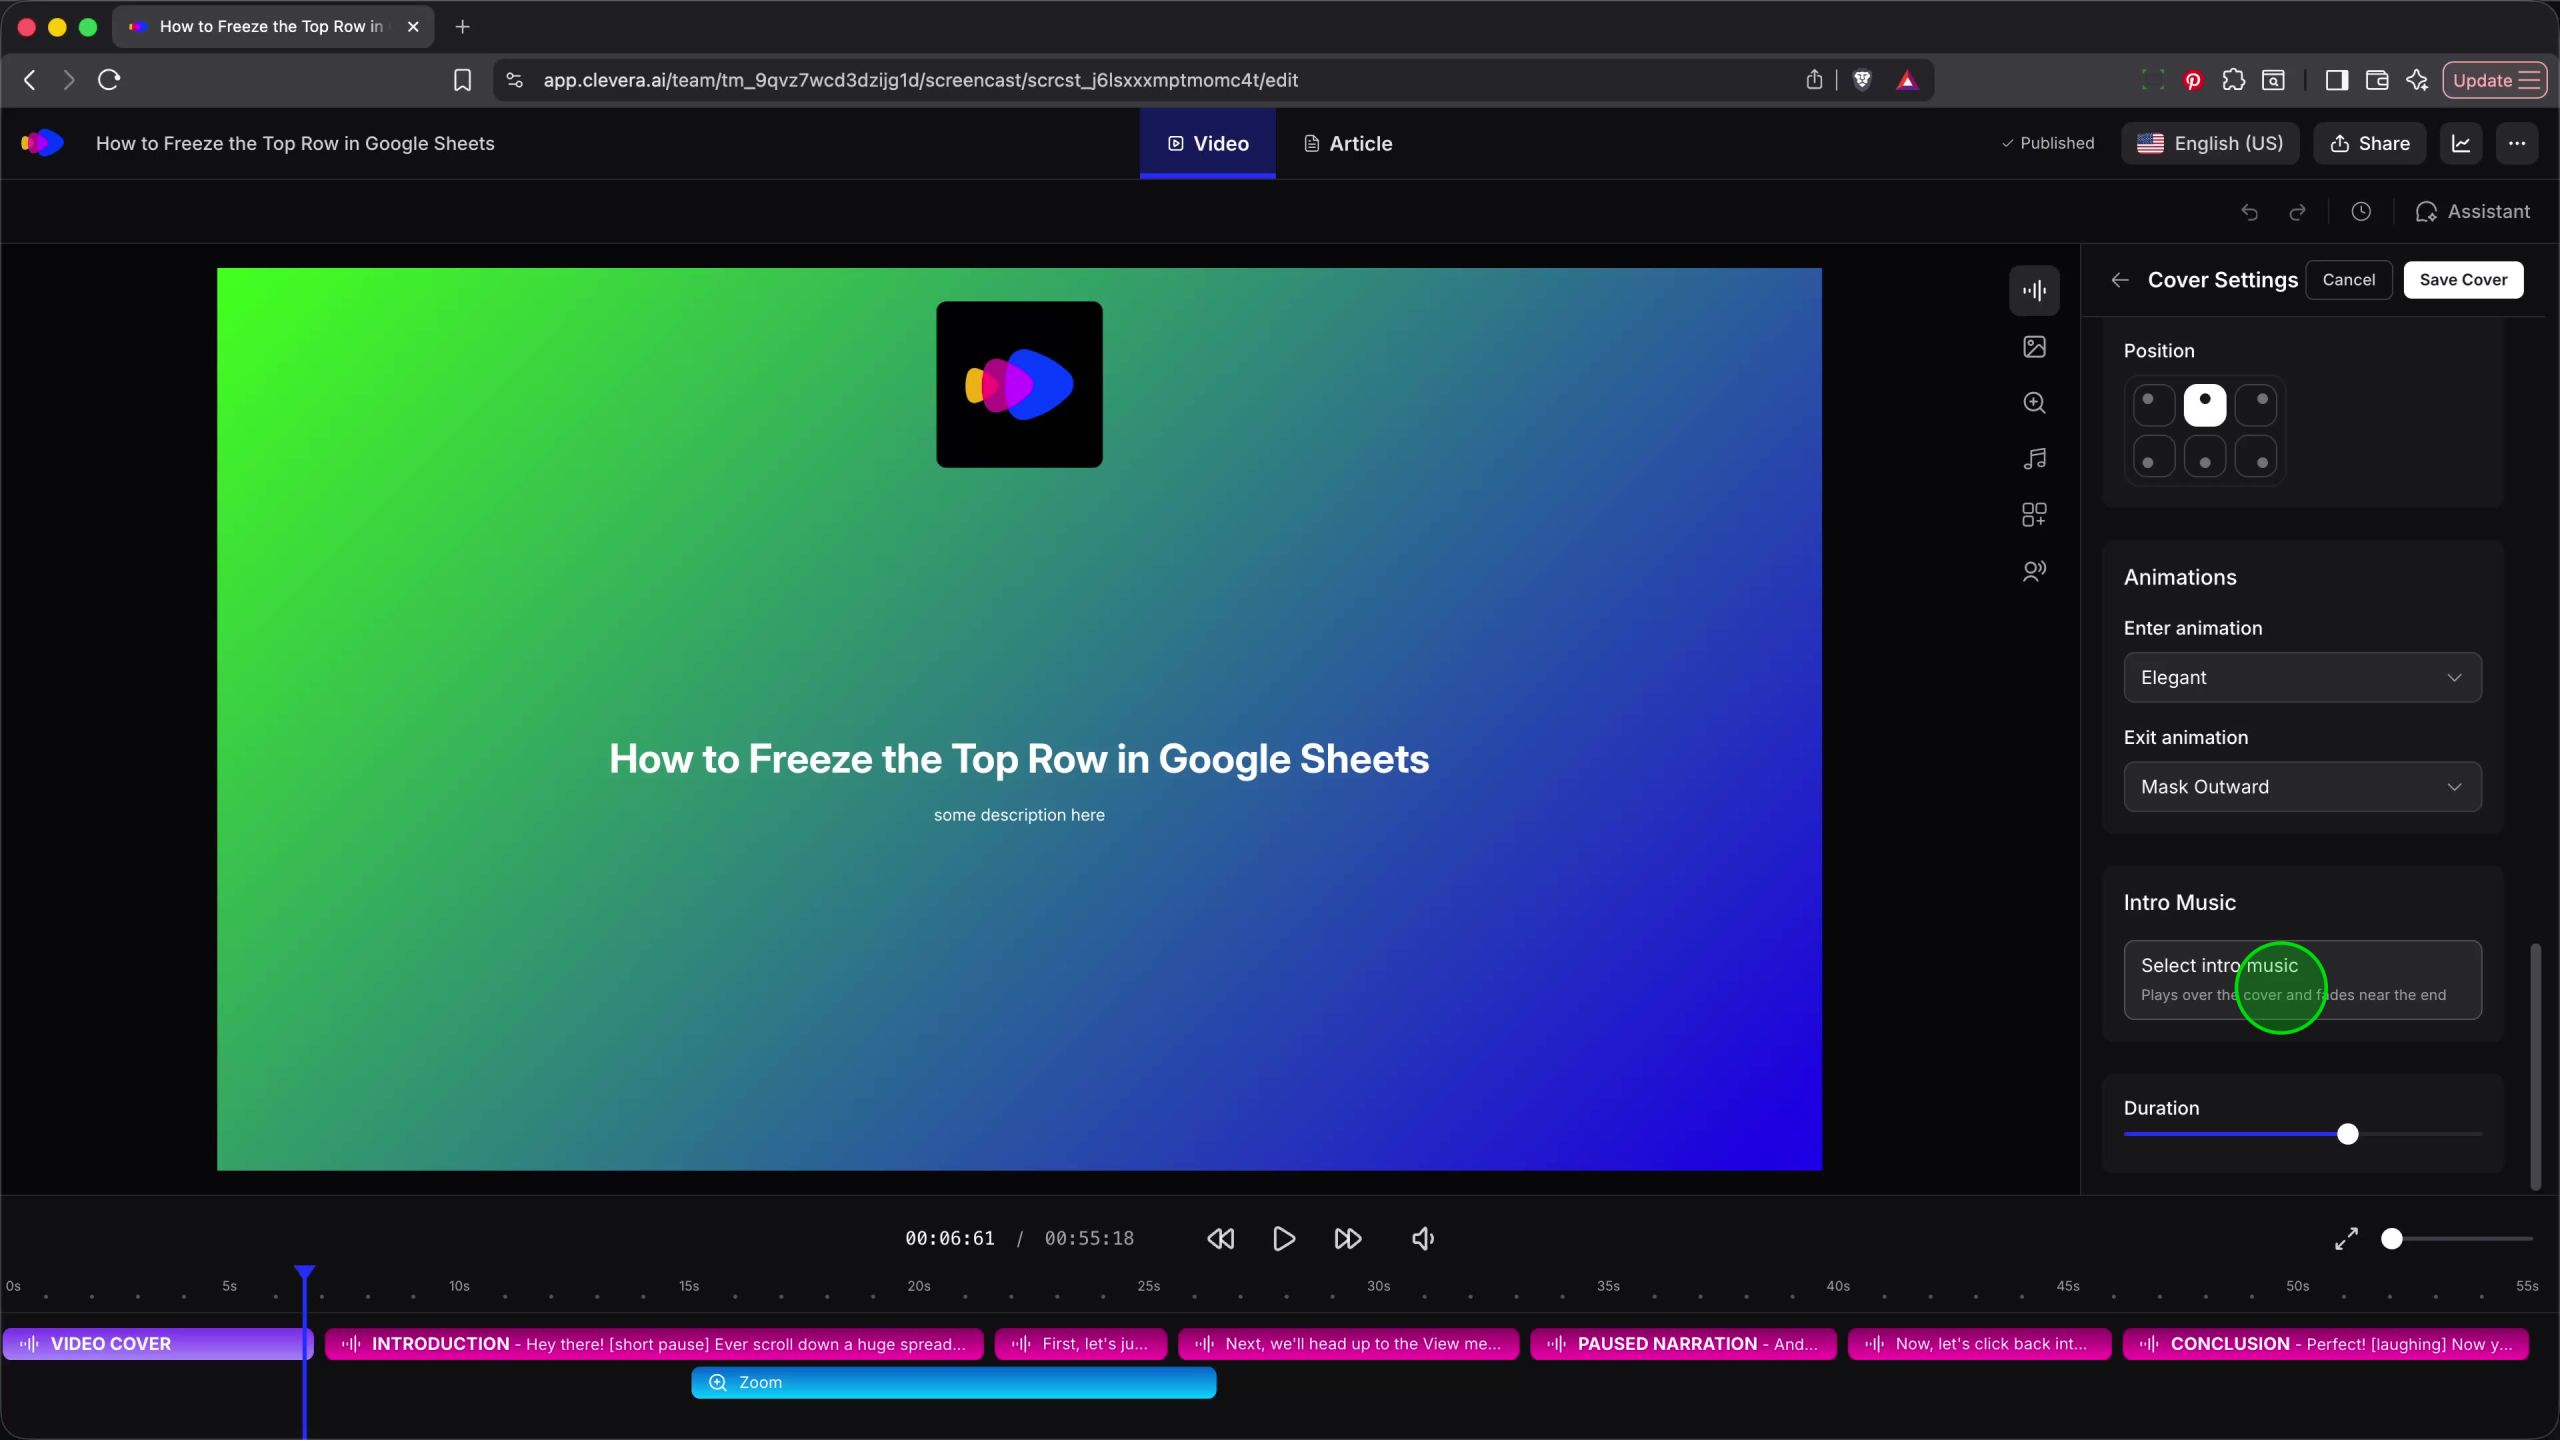Click the Duration slider handle

[2348, 1134]
